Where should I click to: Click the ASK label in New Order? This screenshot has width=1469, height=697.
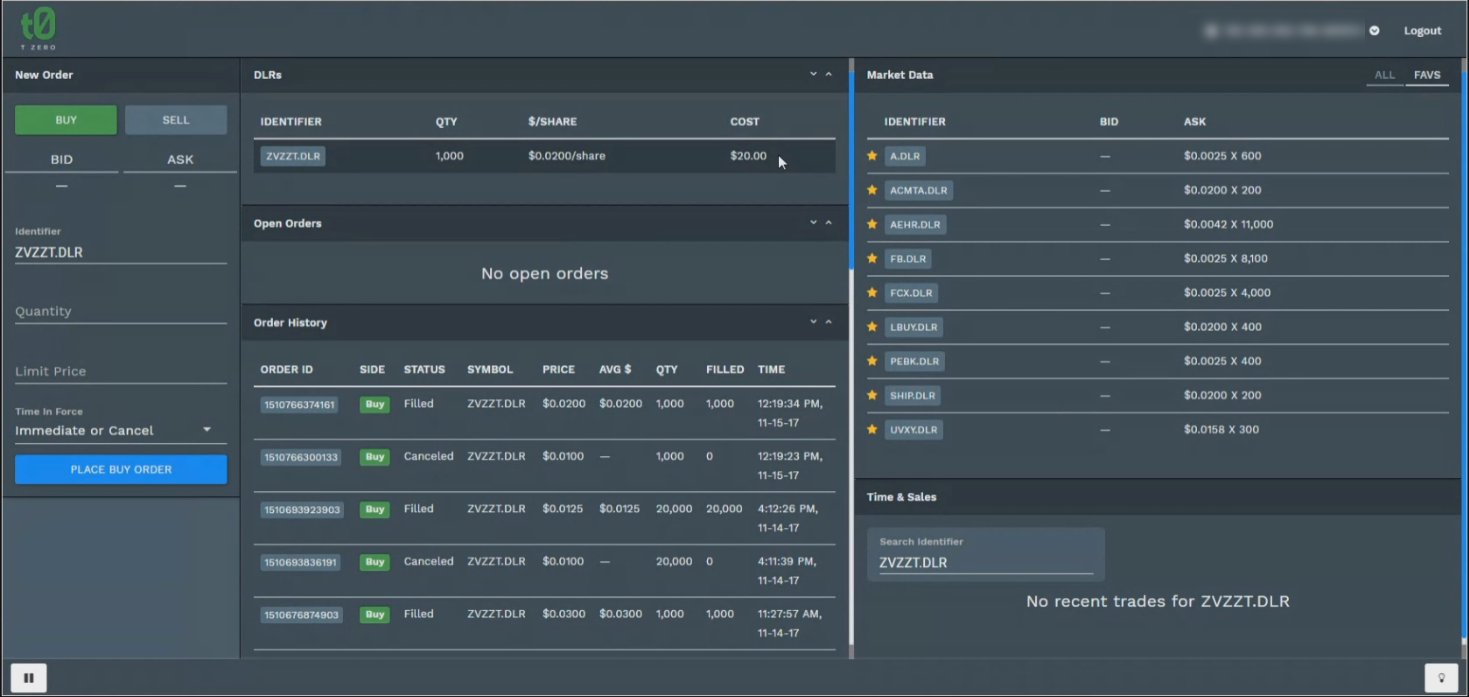tap(180, 159)
